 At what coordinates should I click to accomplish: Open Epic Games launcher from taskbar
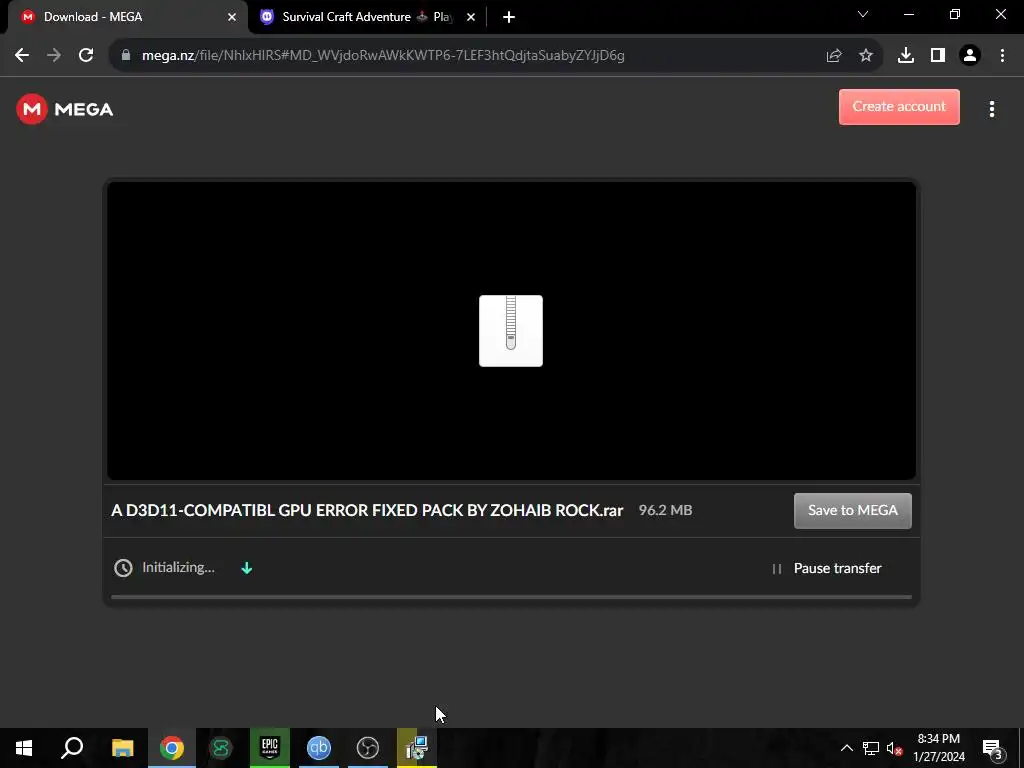pyautogui.click(x=270, y=748)
